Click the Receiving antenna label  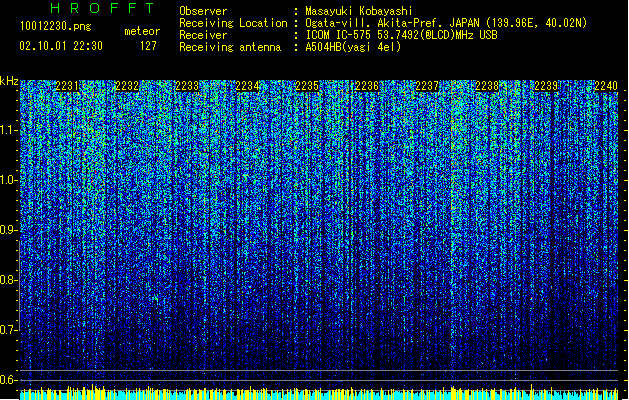click(230, 47)
